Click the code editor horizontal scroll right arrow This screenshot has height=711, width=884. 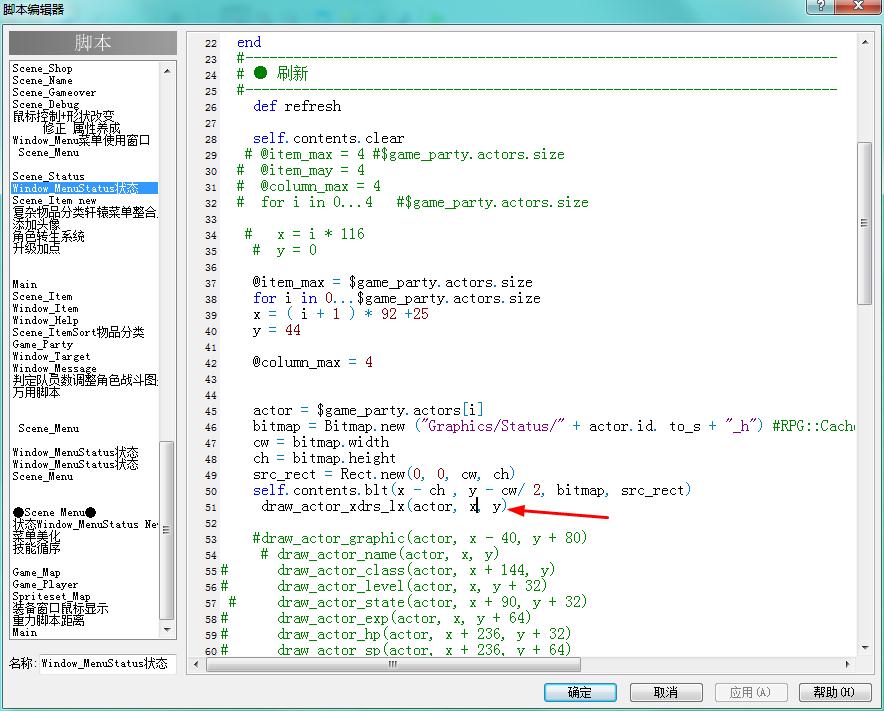[x=847, y=664]
